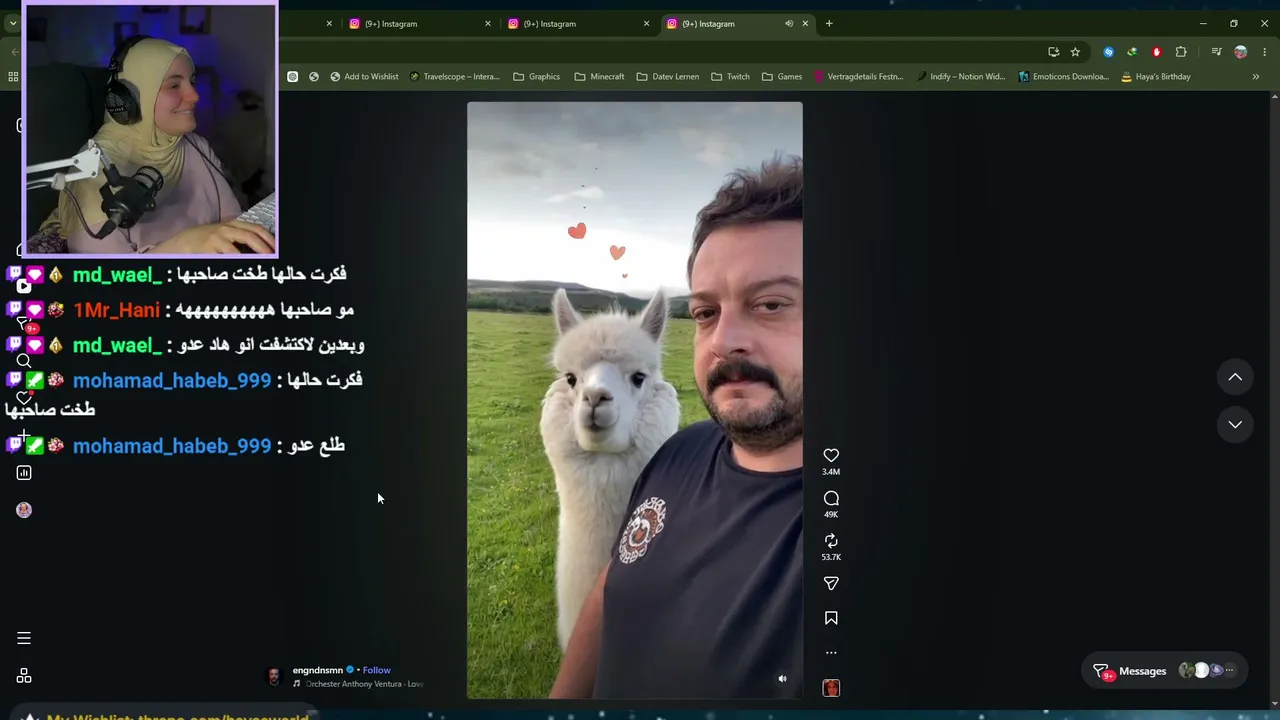Open the Travelscope bookmark
The height and width of the screenshot is (720, 1280).
click(455, 76)
